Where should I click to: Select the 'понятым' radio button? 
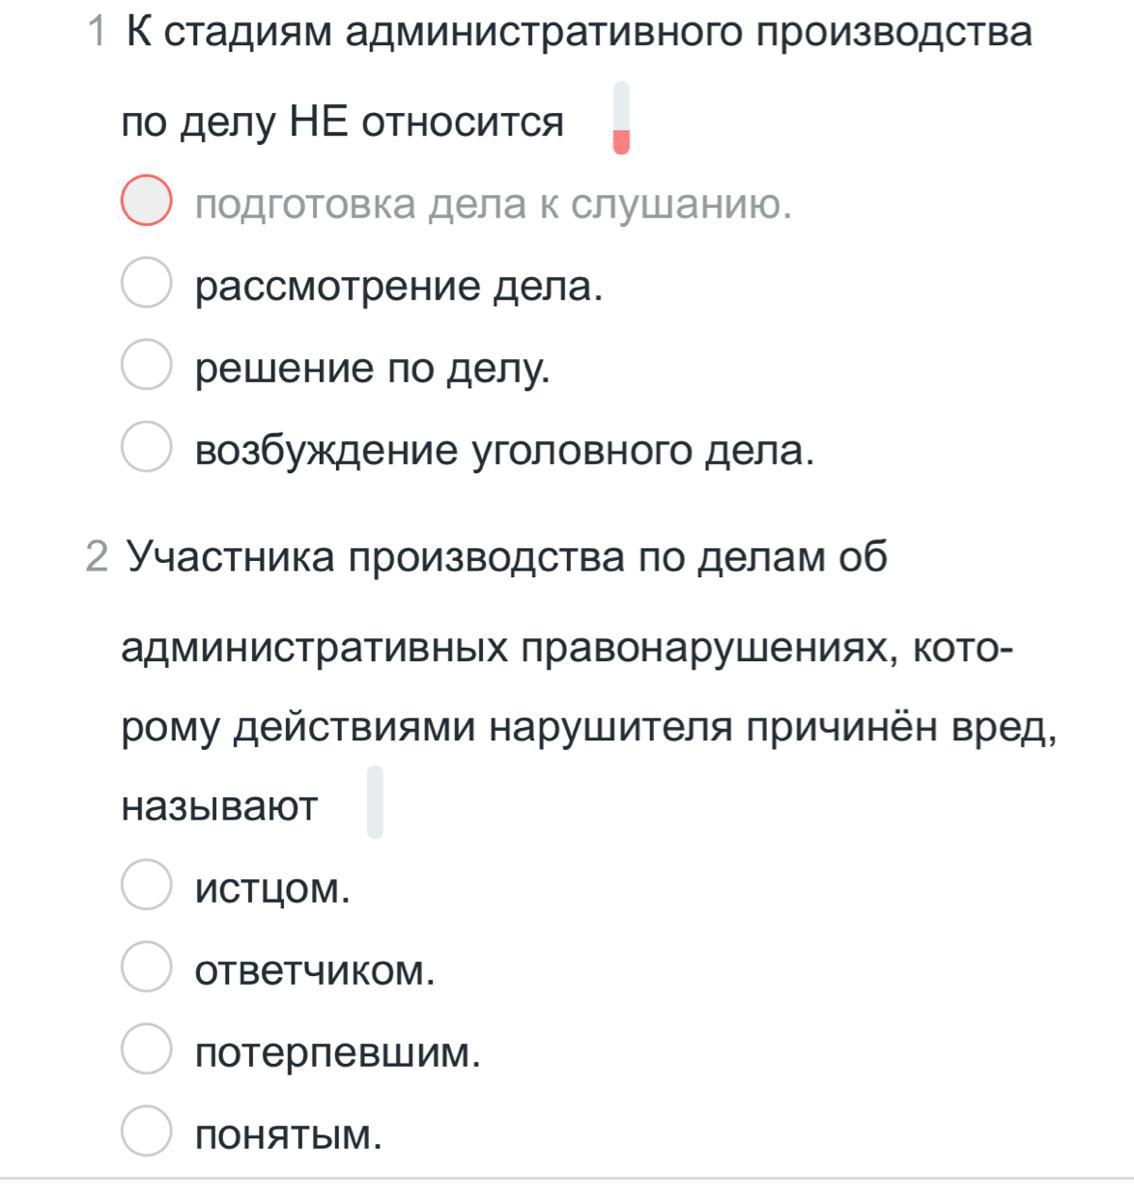point(146,1131)
